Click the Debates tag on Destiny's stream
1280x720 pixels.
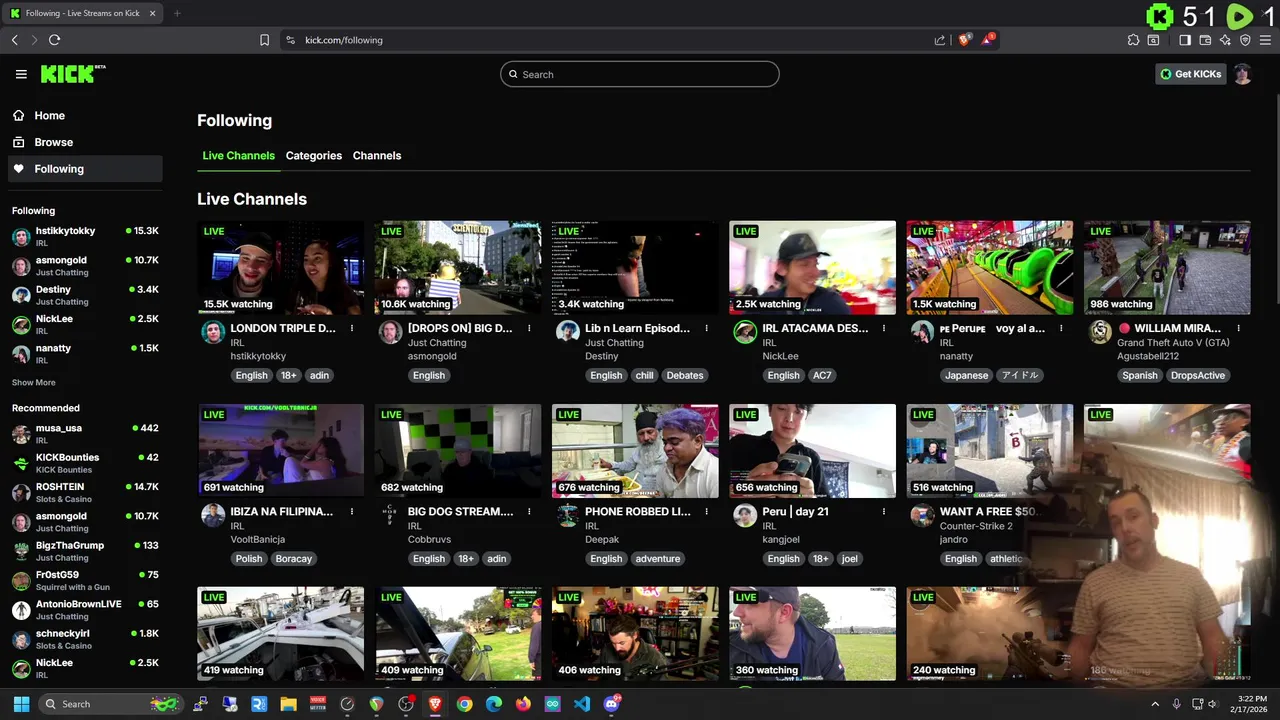pyautogui.click(x=685, y=376)
